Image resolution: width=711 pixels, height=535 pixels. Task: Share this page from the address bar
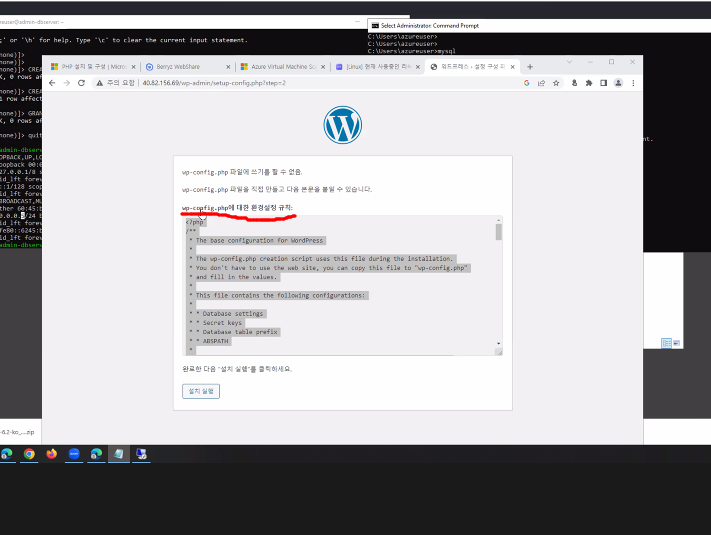tap(541, 83)
